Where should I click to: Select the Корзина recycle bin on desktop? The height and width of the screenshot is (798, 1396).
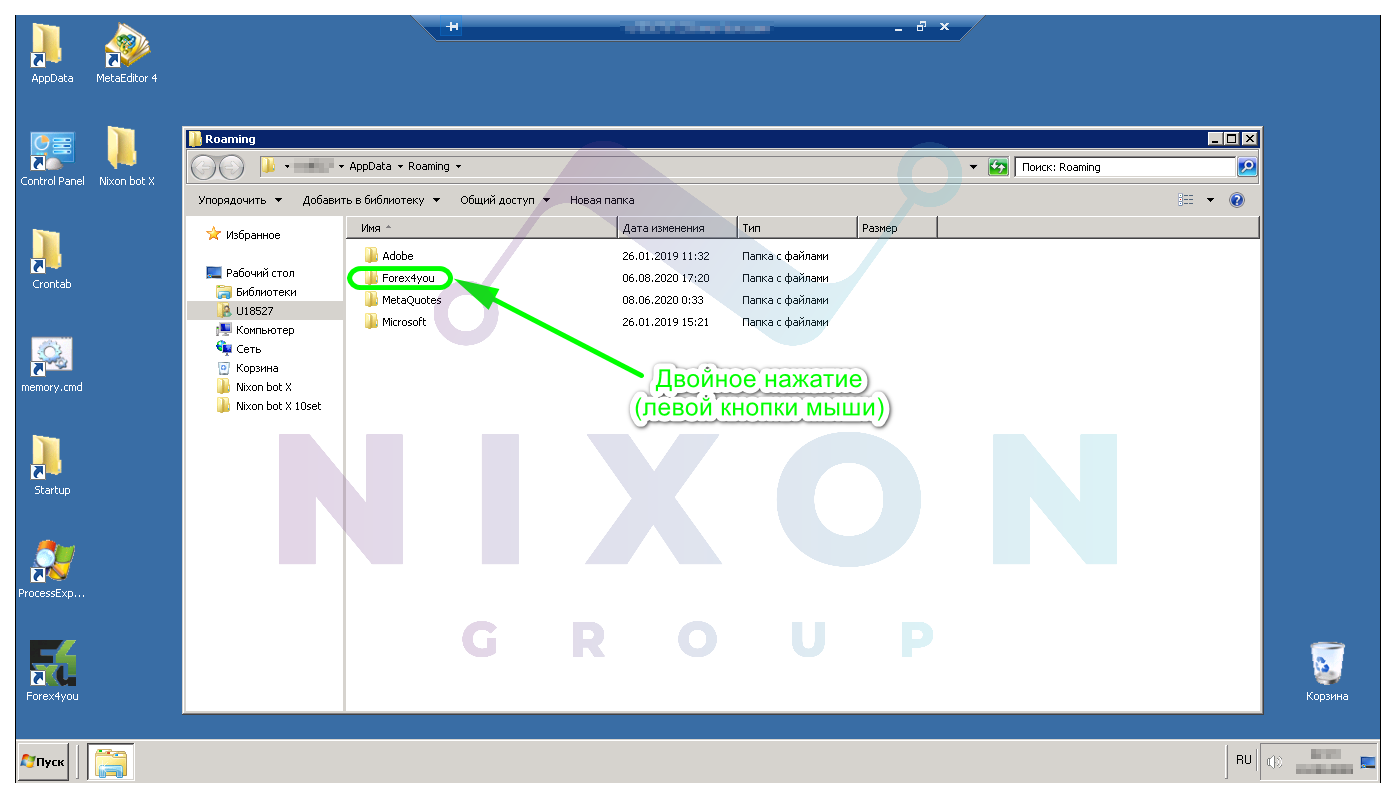tap(1328, 671)
